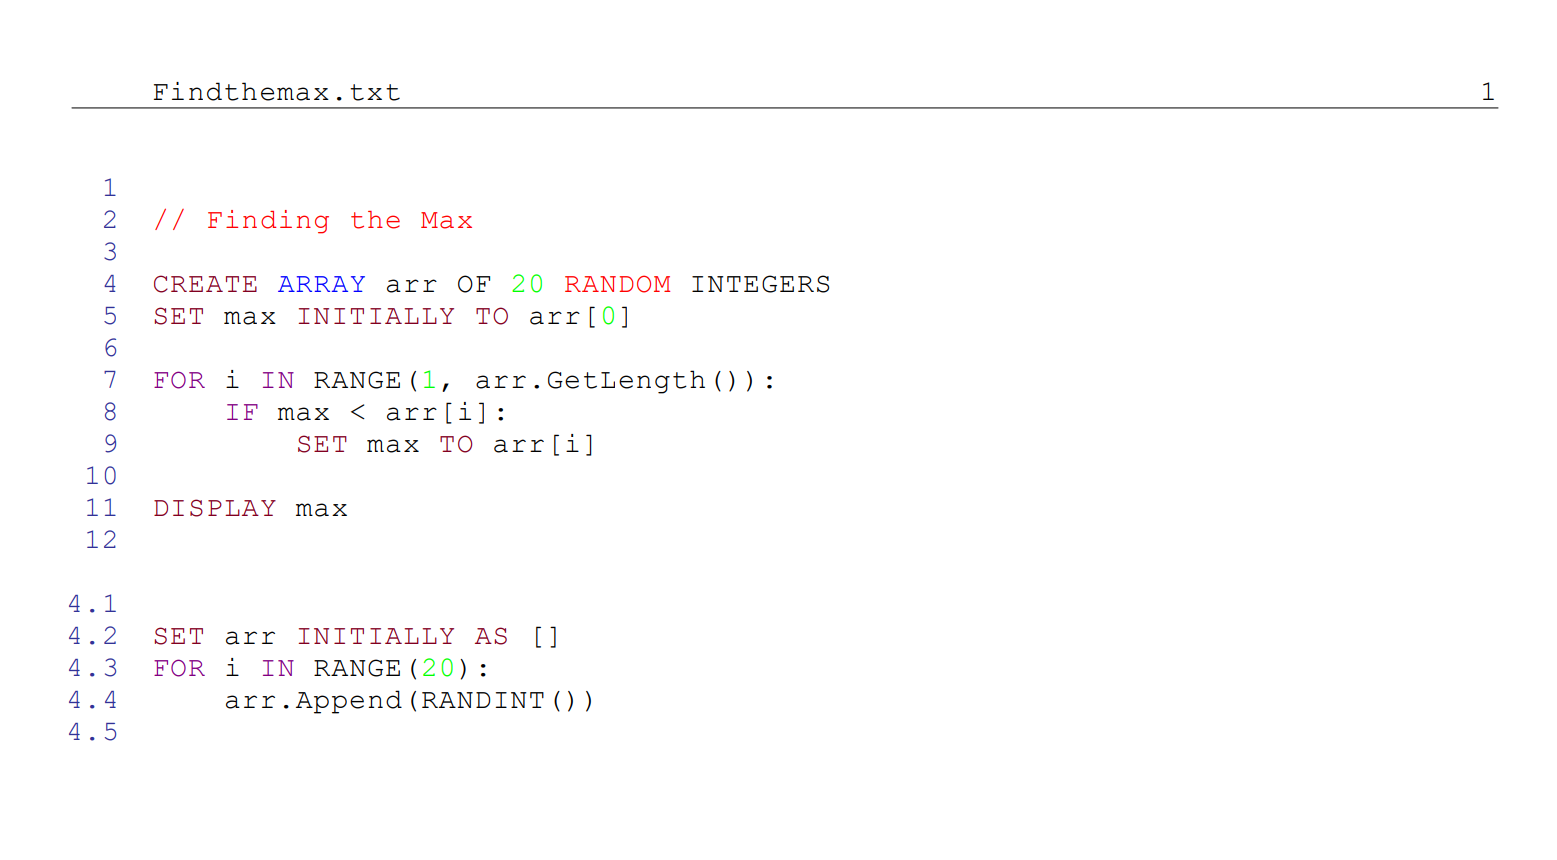The width and height of the screenshot is (1557, 860).
Task: Click RANGE(20) on line 4.3
Action: 392,669
